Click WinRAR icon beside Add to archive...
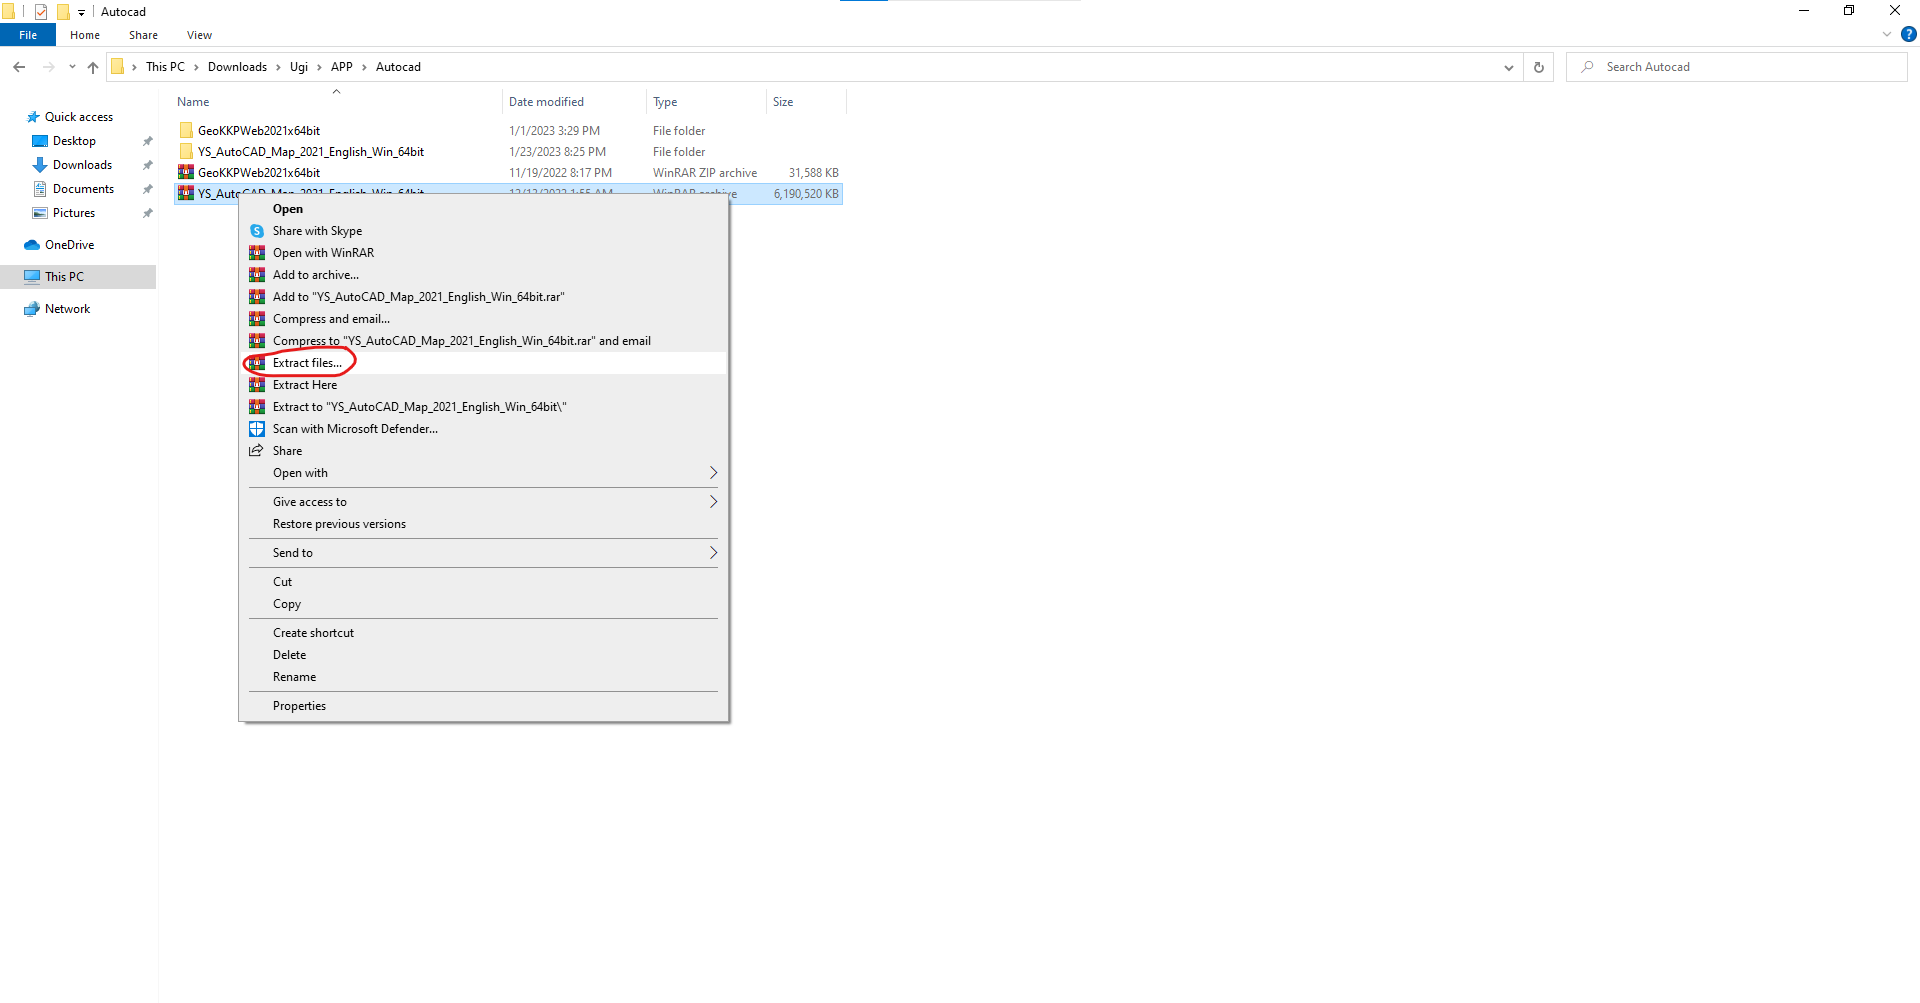 (257, 275)
